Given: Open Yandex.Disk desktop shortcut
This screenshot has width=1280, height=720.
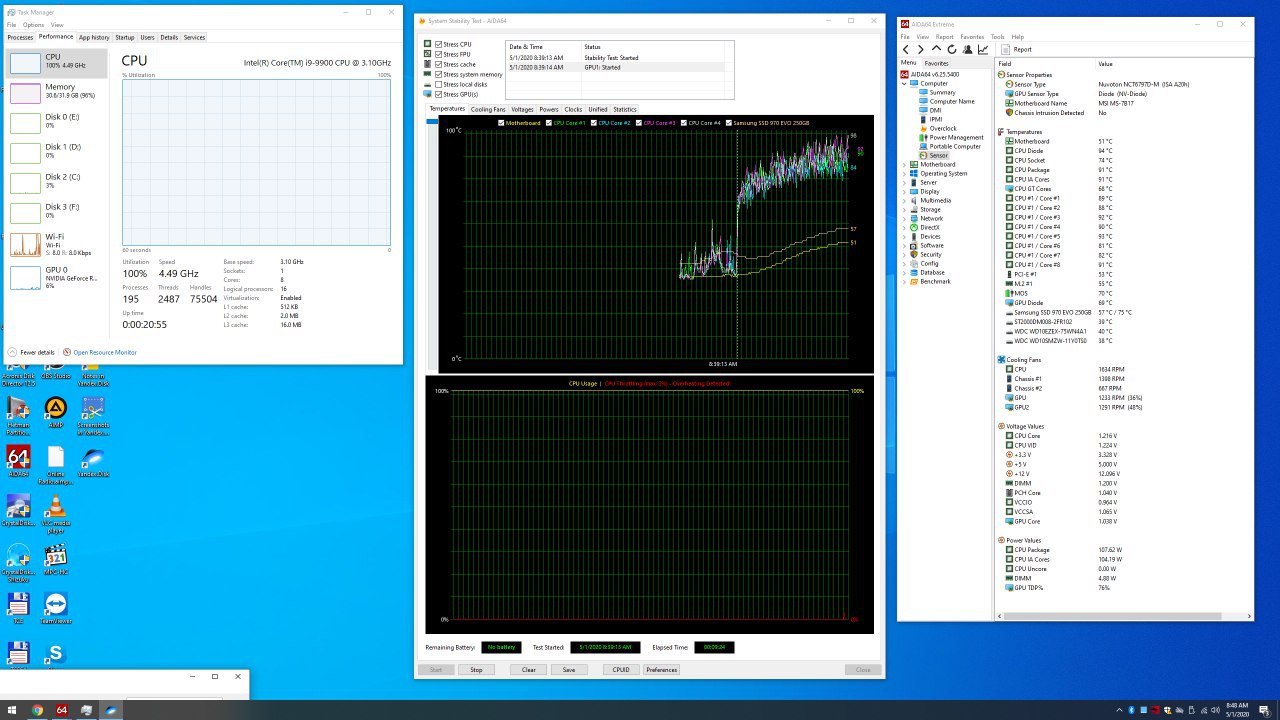Looking at the screenshot, I should [93, 462].
